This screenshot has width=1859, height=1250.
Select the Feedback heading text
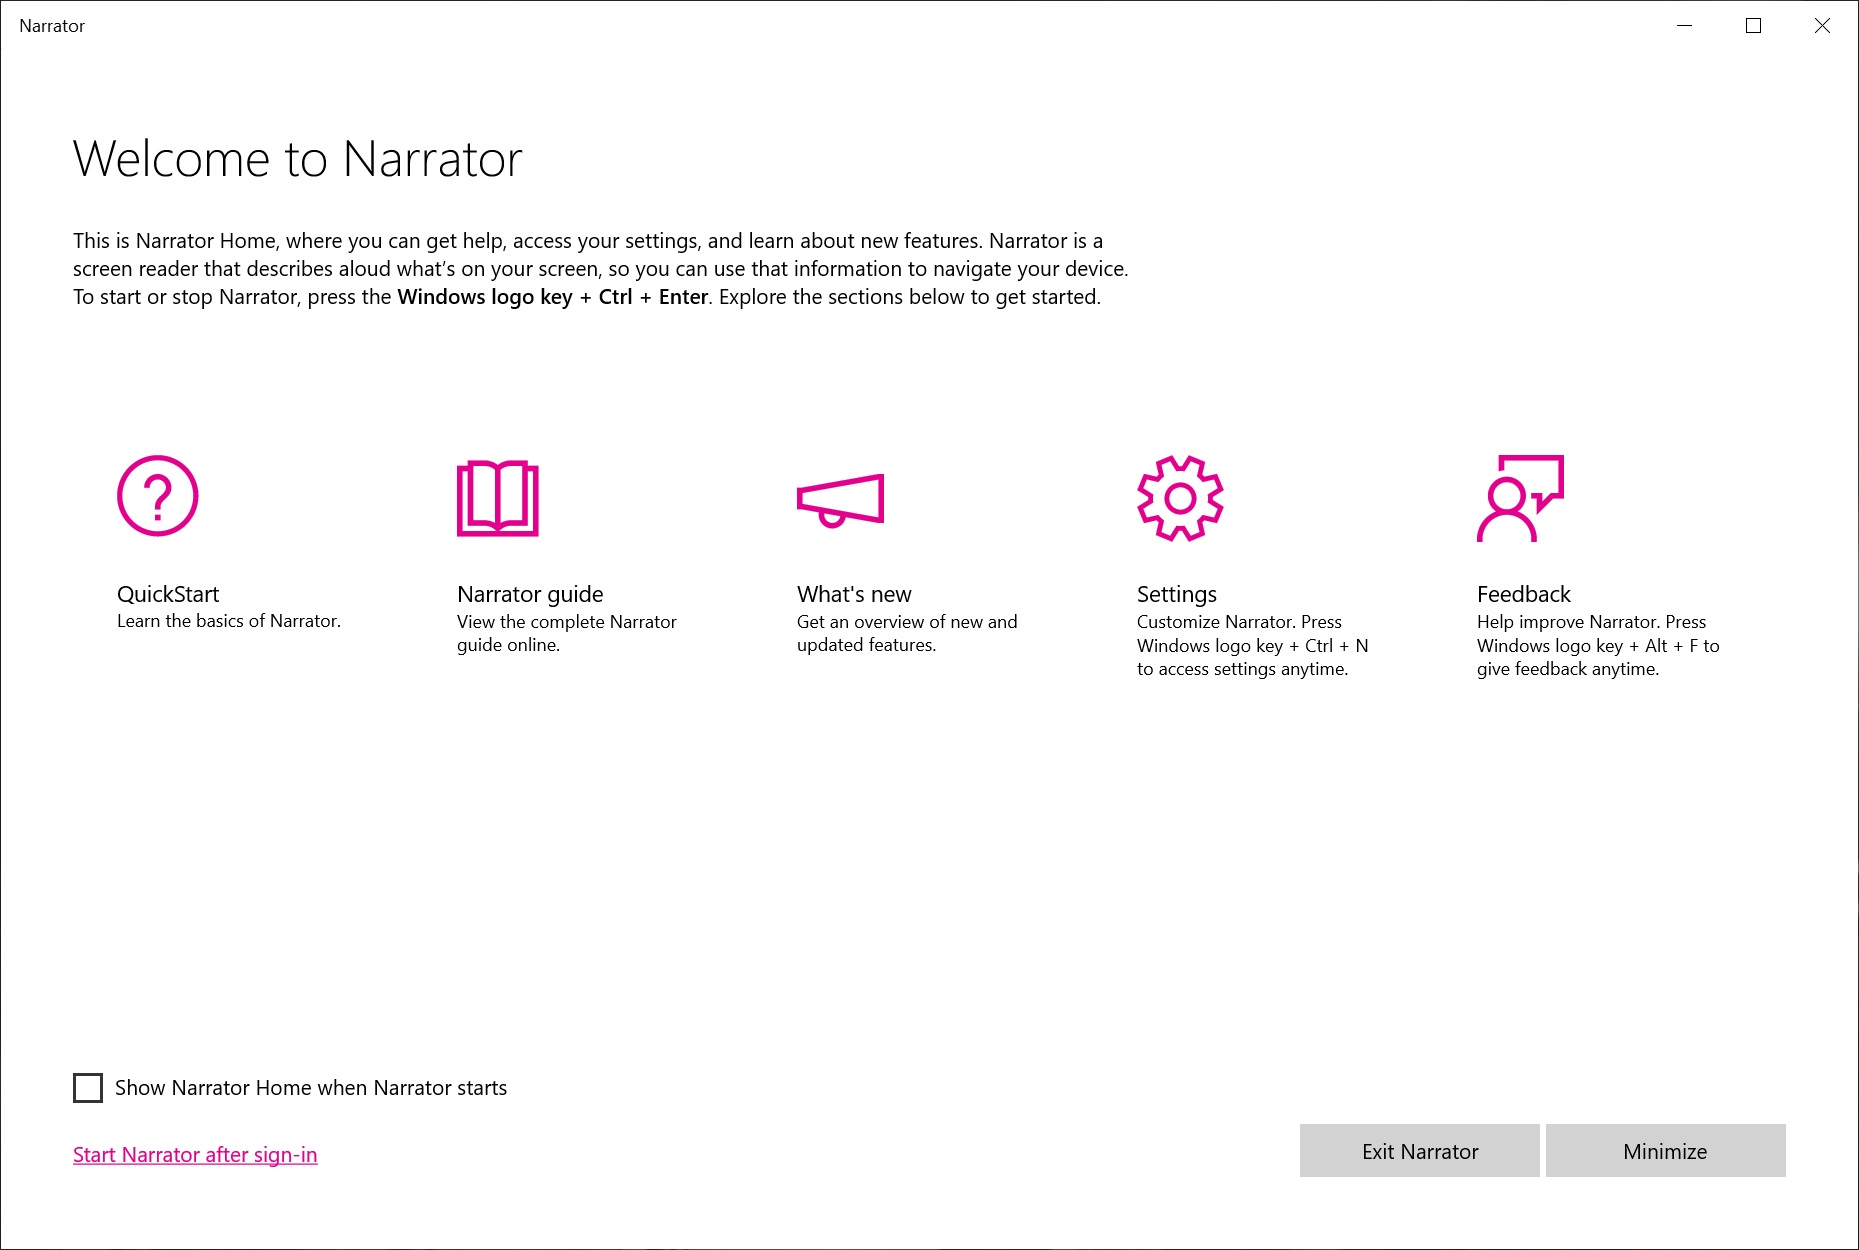click(x=1524, y=594)
